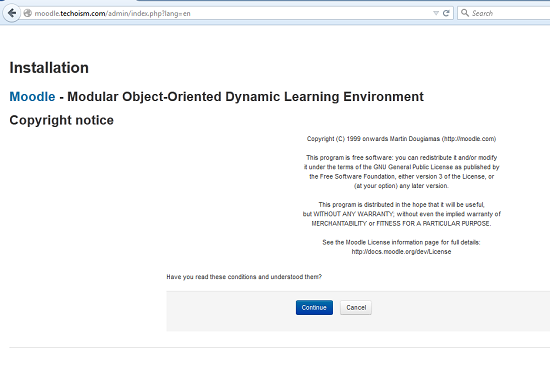Screen dimensions: 550x389
Task: Click the http://docs.moodle.org/dev/License text
Action: [401, 252]
